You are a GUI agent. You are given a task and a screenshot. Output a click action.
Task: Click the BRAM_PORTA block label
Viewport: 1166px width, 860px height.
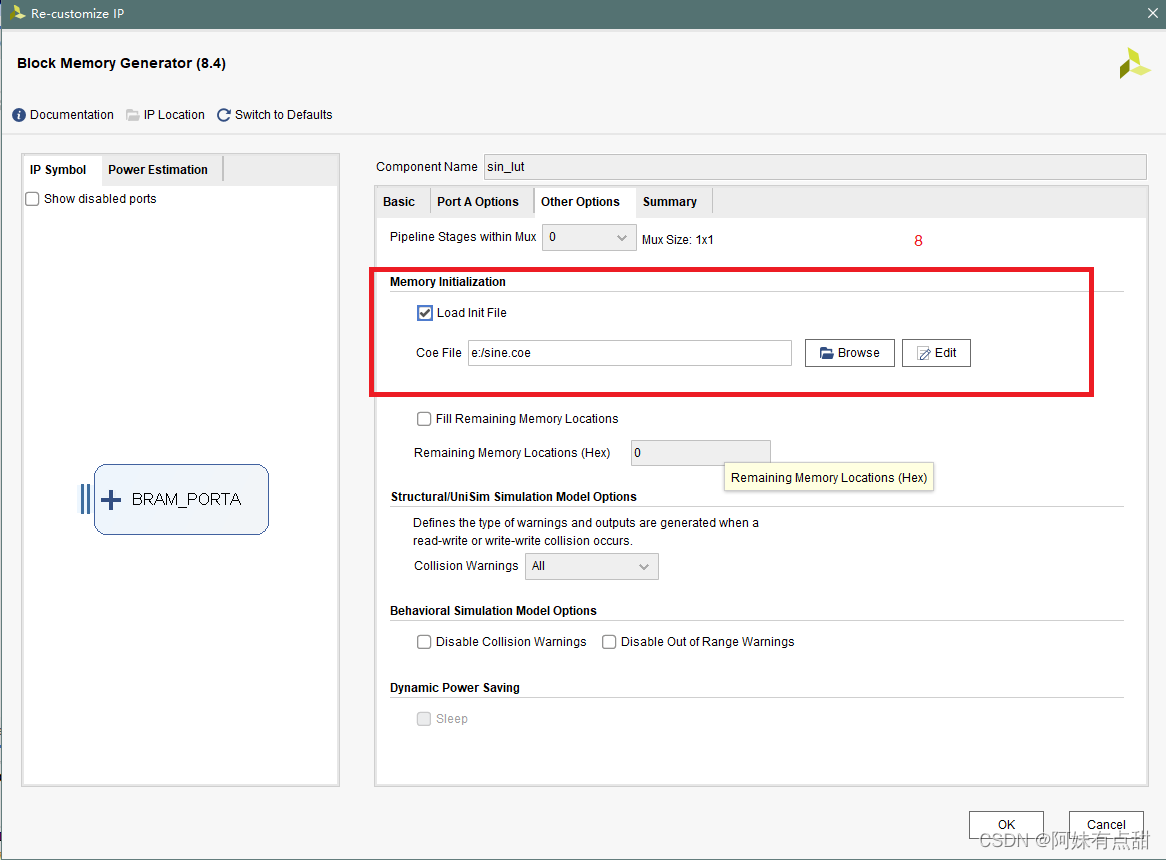187,499
